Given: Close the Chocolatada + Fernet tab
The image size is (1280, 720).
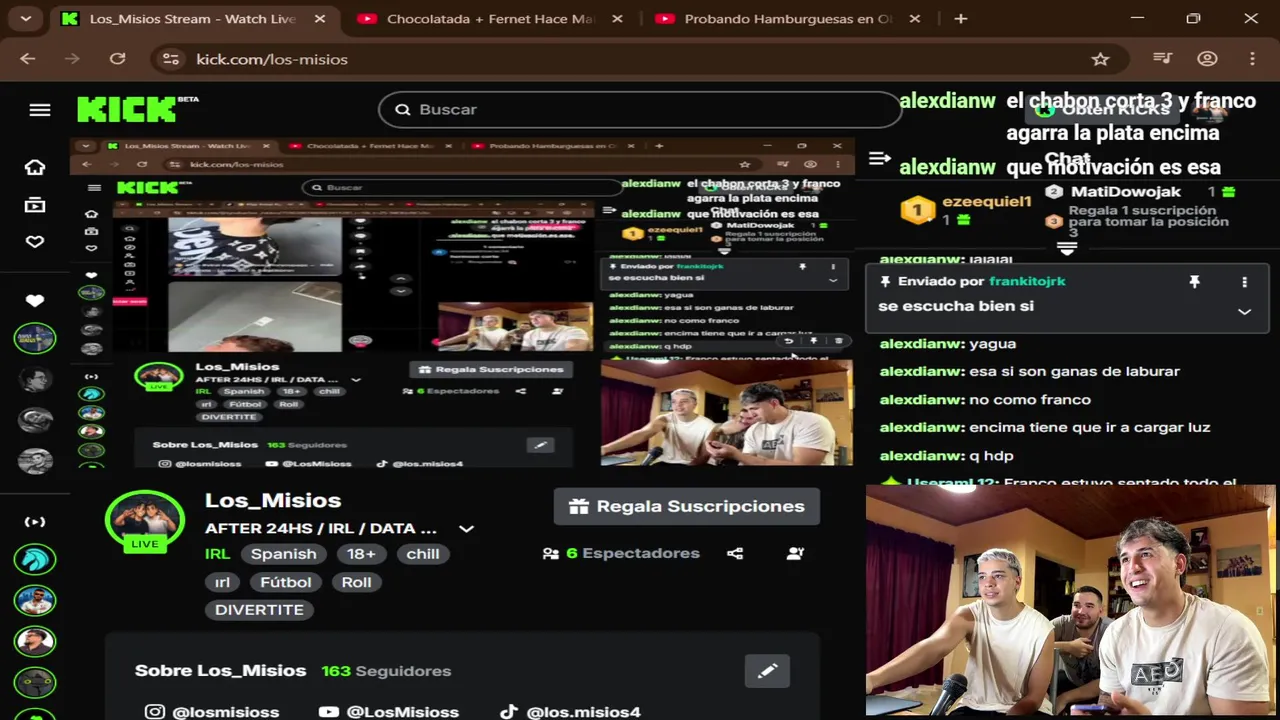Looking at the screenshot, I should (617, 19).
